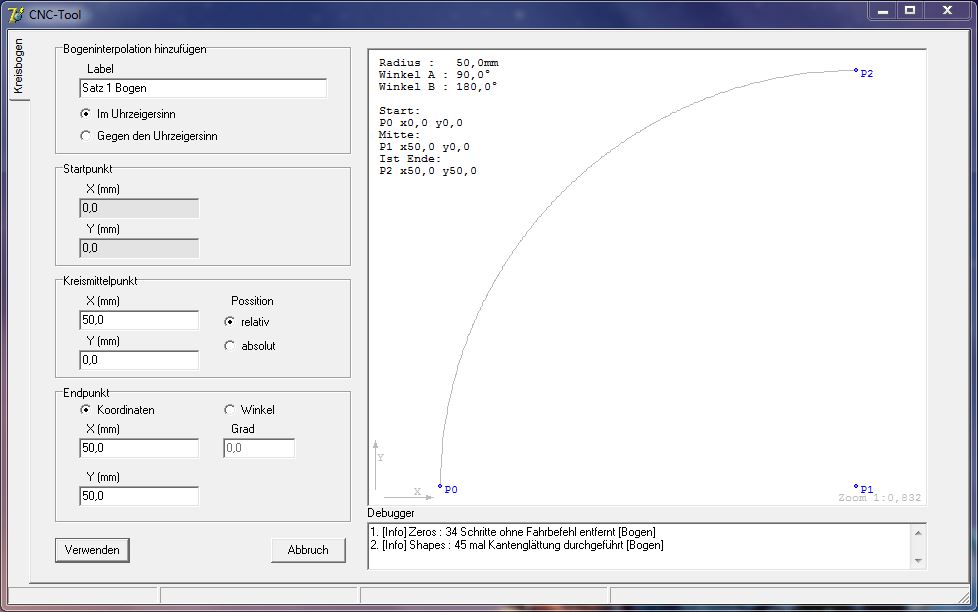
Task: Select the Kreisbogen vertical tab
Action: pos(17,67)
